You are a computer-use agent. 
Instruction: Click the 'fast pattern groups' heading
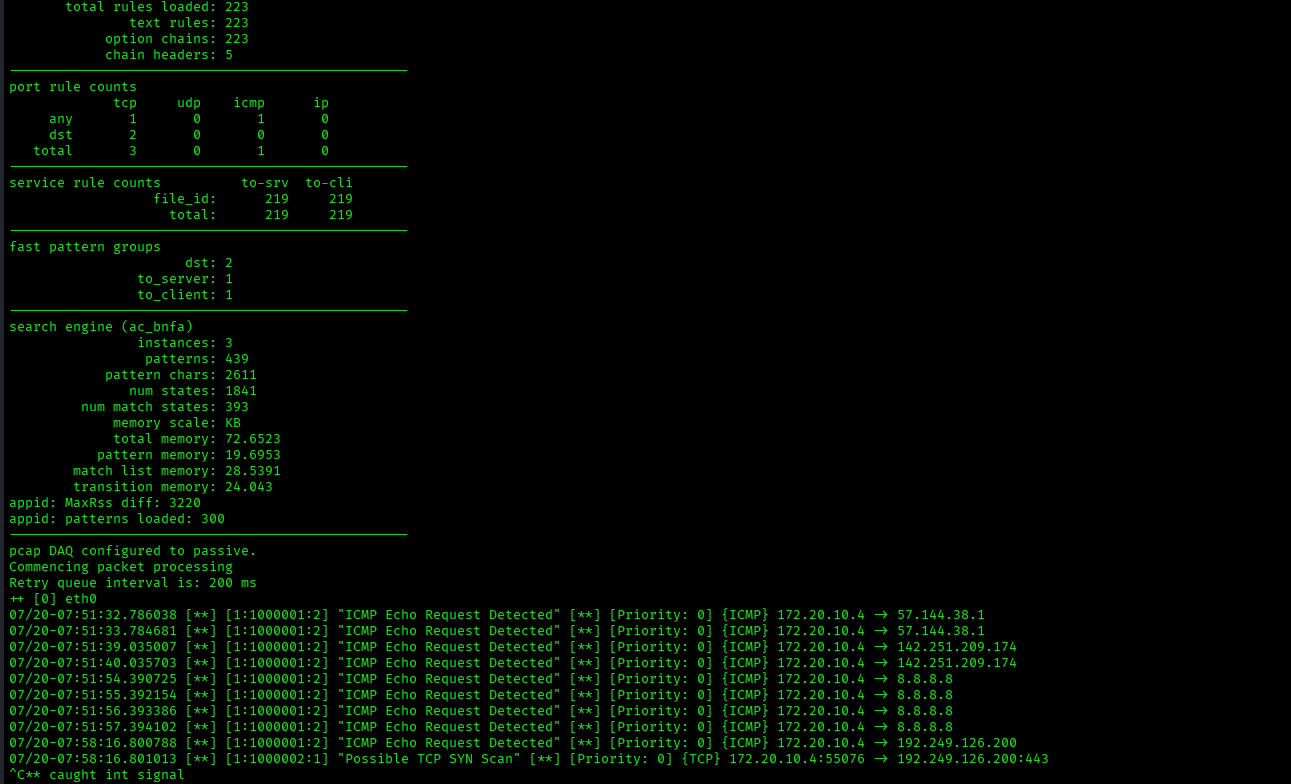85,247
